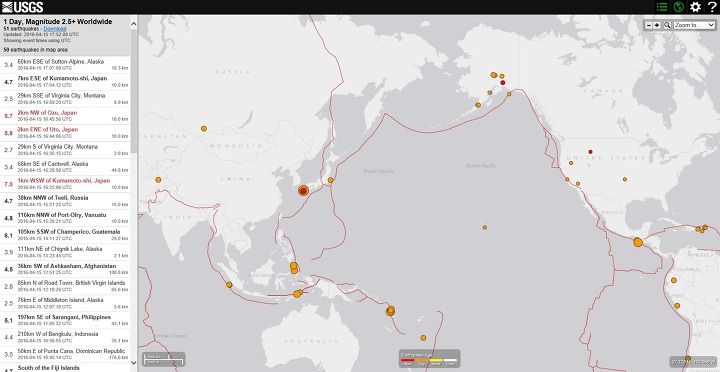Image resolution: width=720 pixels, height=372 pixels.
Task: Click the map scale bar
Action: tap(164, 359)
